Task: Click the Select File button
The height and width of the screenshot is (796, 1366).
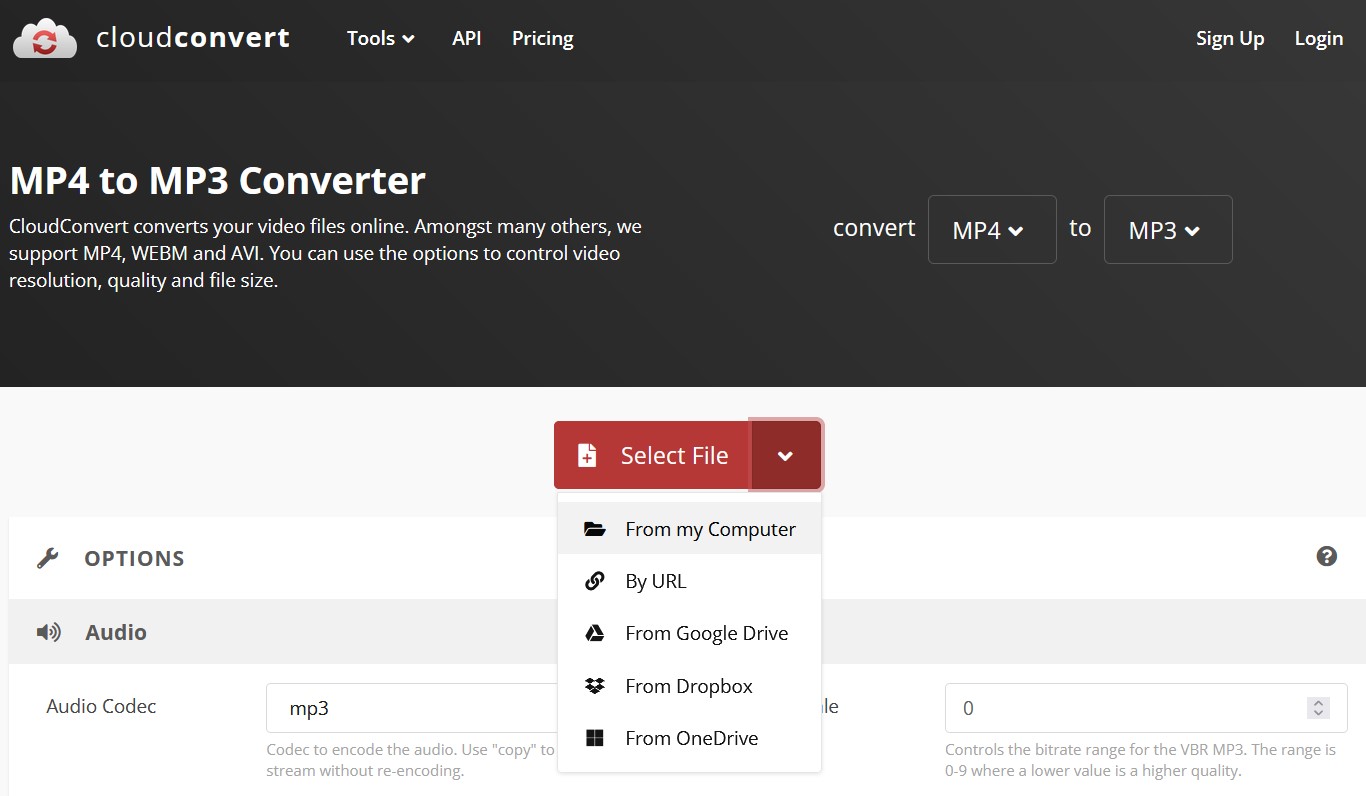Action: coord(652,455)
